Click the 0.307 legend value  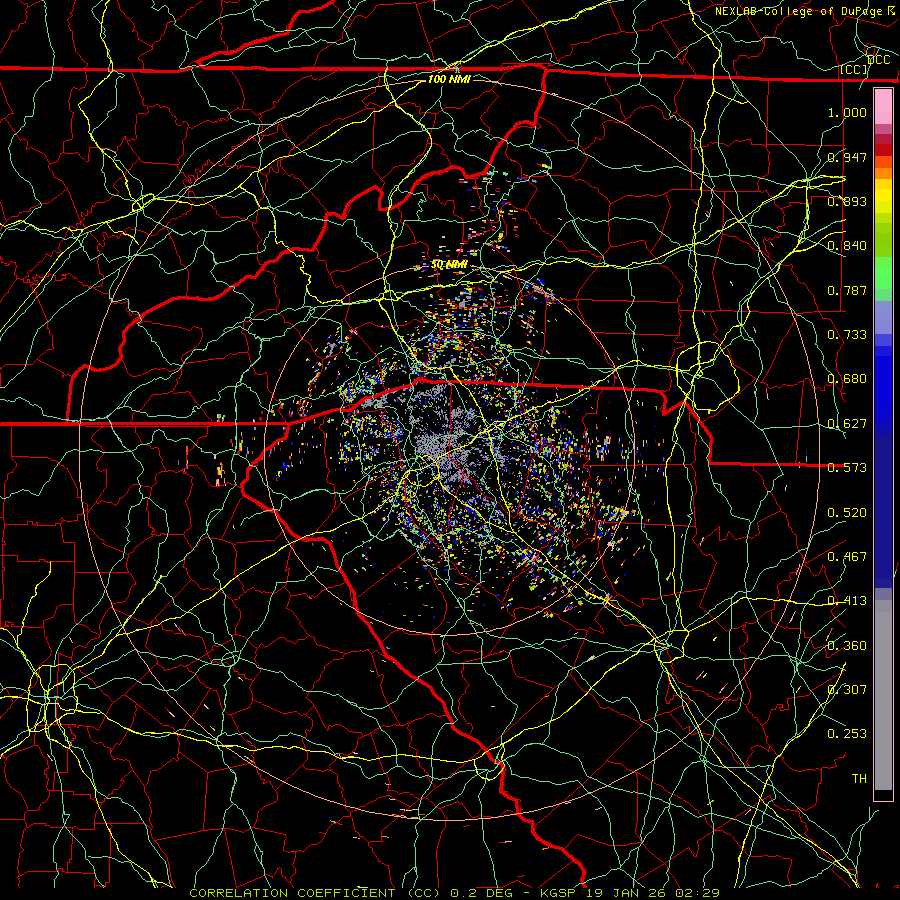847,690
